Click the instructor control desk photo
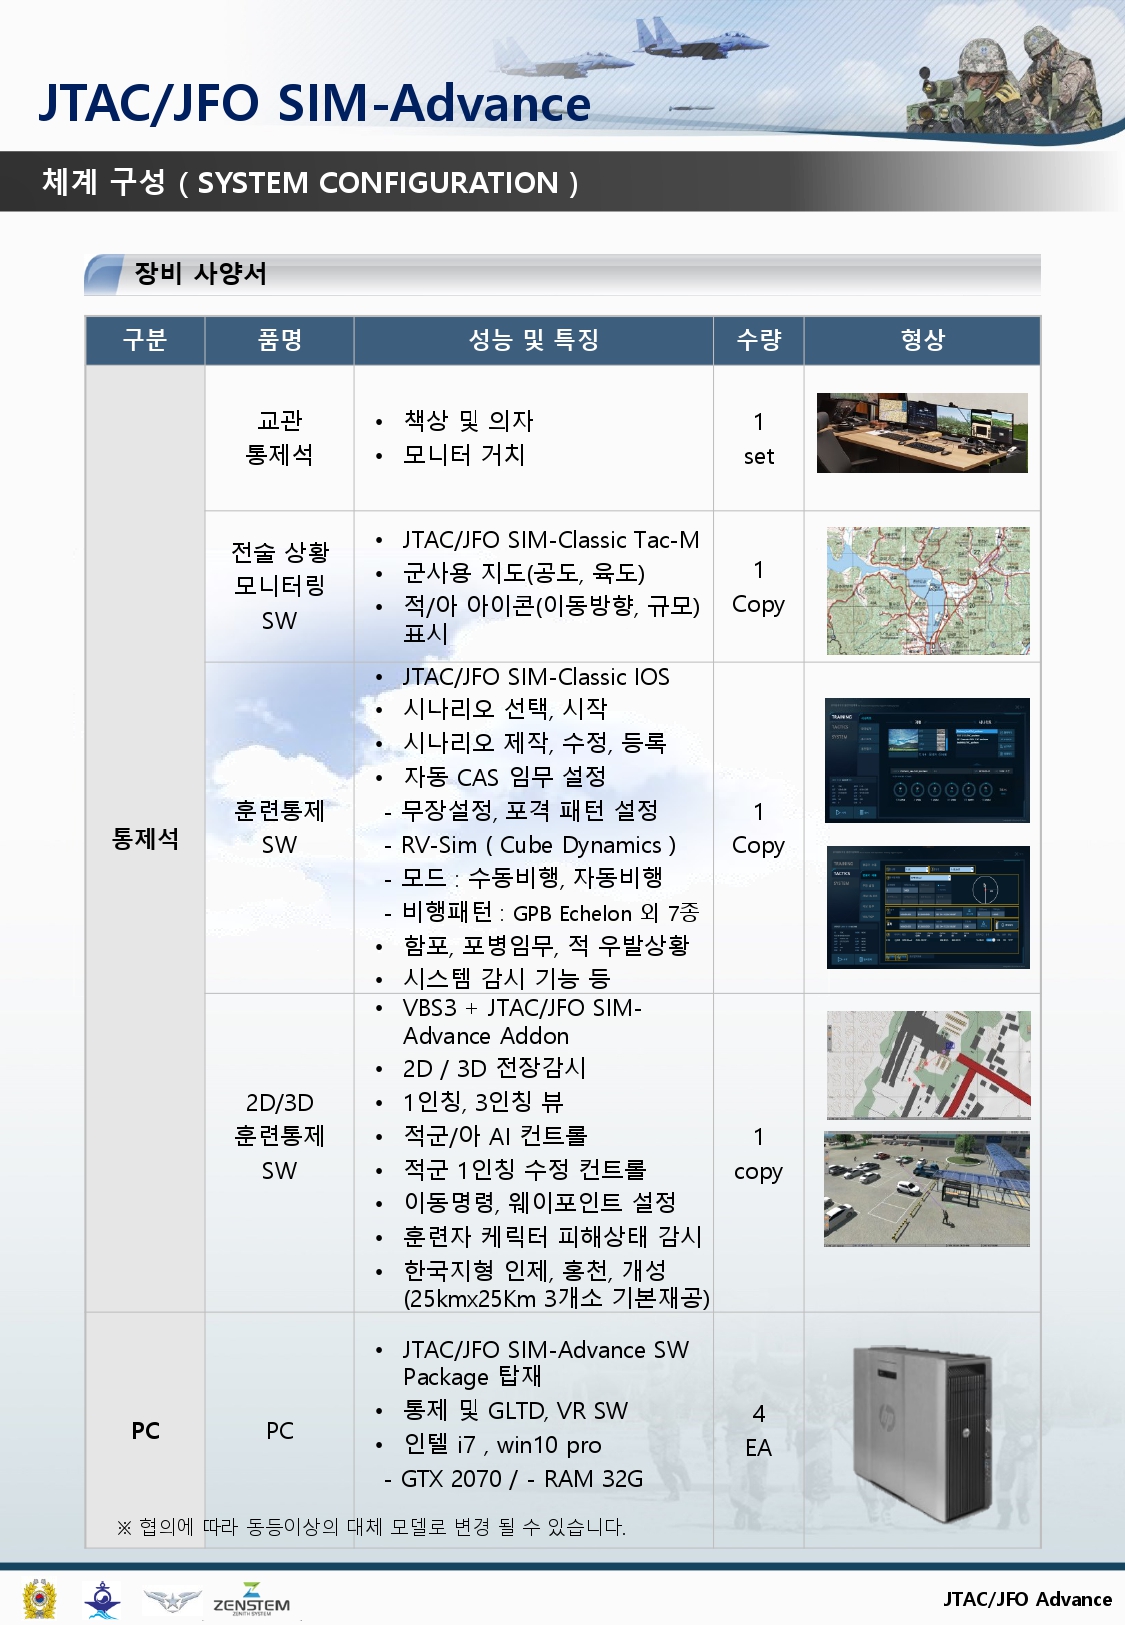The width and height of the screenshot is (1125, 1625). [x=922, y=433]
